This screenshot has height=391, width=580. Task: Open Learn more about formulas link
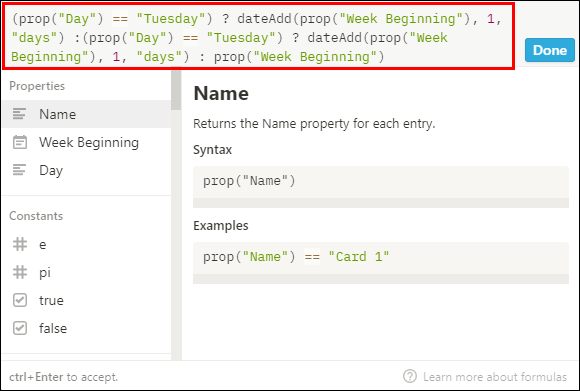click(x=495, y=377)
